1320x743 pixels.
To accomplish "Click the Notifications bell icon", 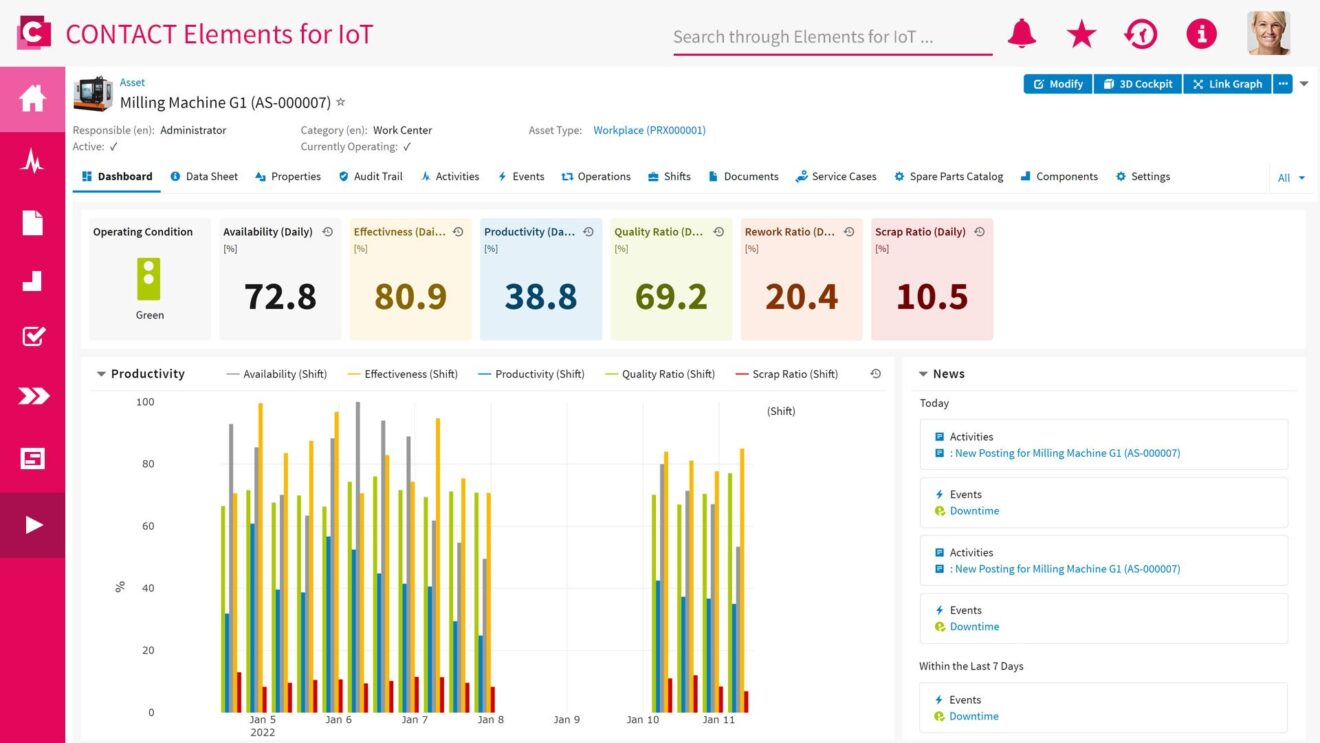I will (x=1021, y=33).
